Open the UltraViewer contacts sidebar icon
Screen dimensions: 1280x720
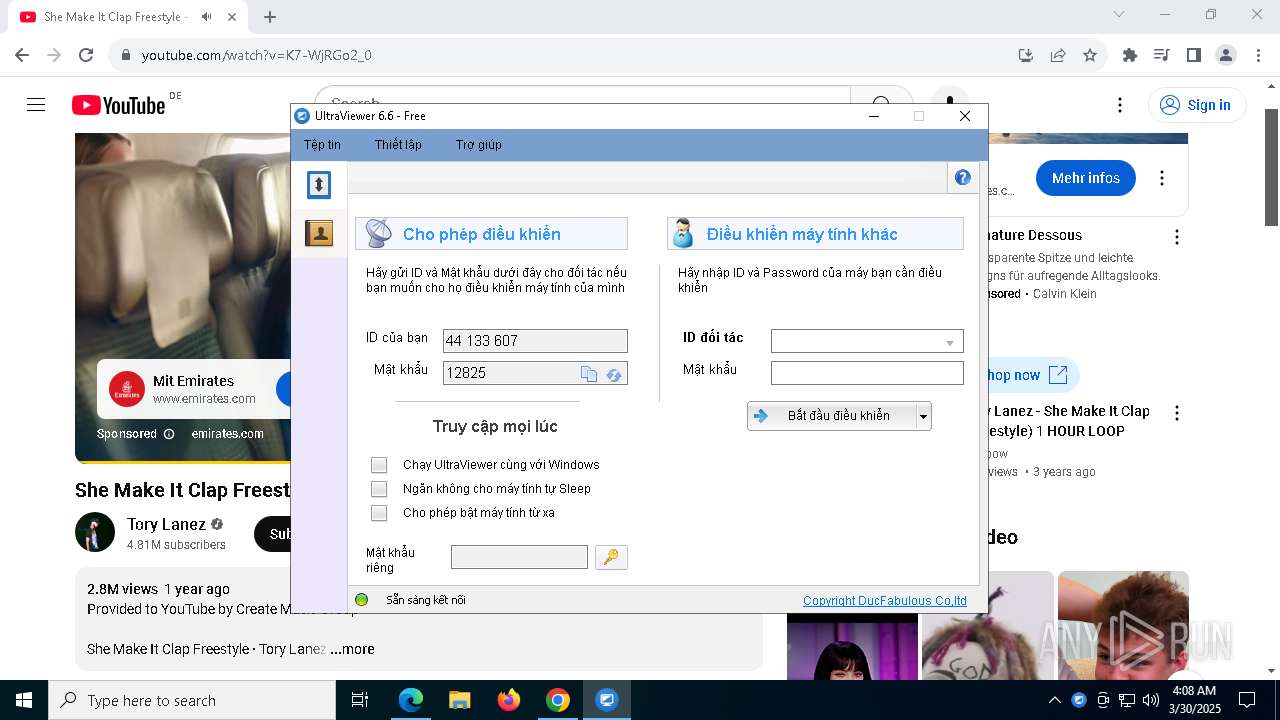(319, 234)
